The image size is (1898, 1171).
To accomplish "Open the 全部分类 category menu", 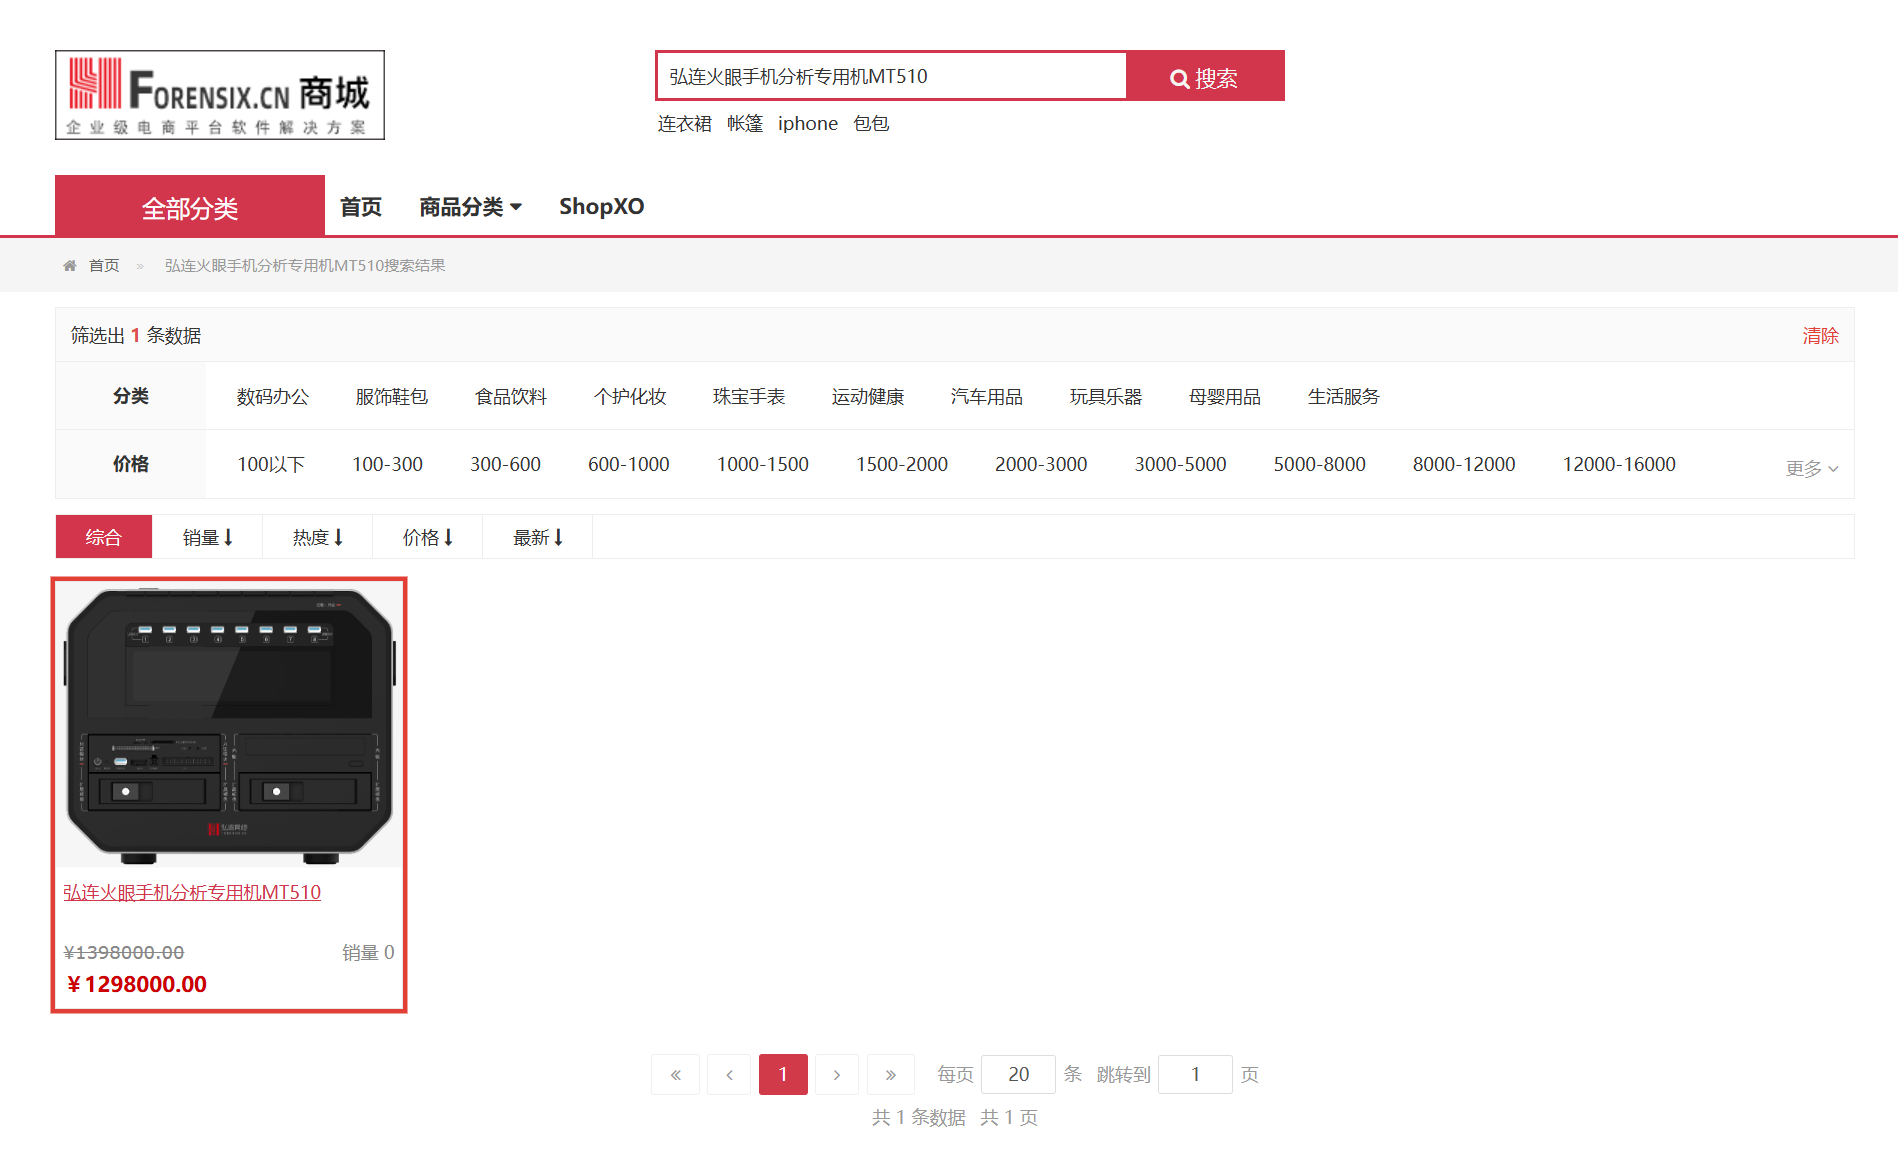I will tap(190, 207).
